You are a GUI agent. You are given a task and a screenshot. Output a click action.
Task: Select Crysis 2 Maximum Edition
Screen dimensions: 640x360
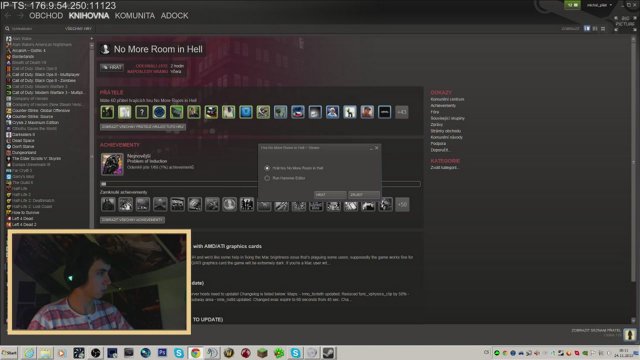35,122
